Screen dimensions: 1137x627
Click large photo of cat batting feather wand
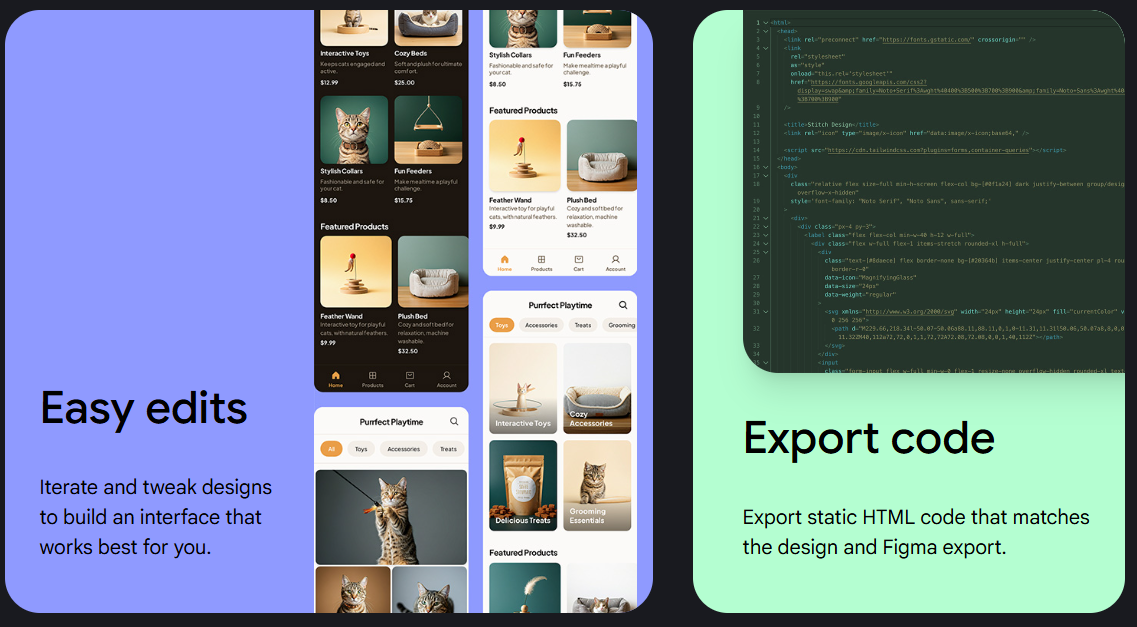click(x=391, y=517)
